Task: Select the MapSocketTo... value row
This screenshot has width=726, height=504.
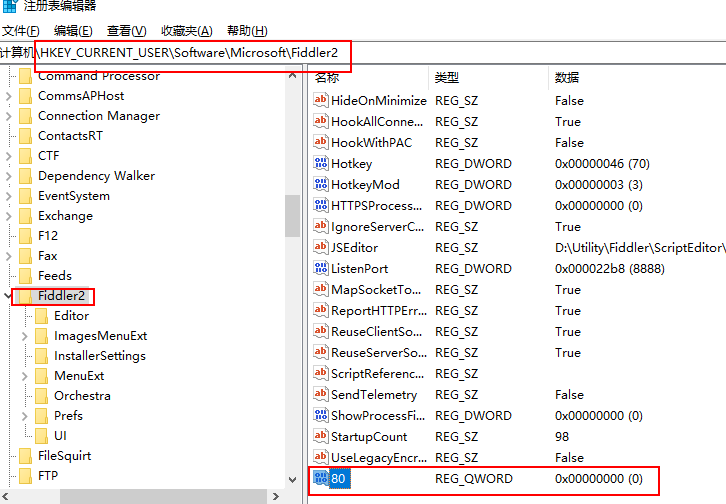Action: (517, 289)
